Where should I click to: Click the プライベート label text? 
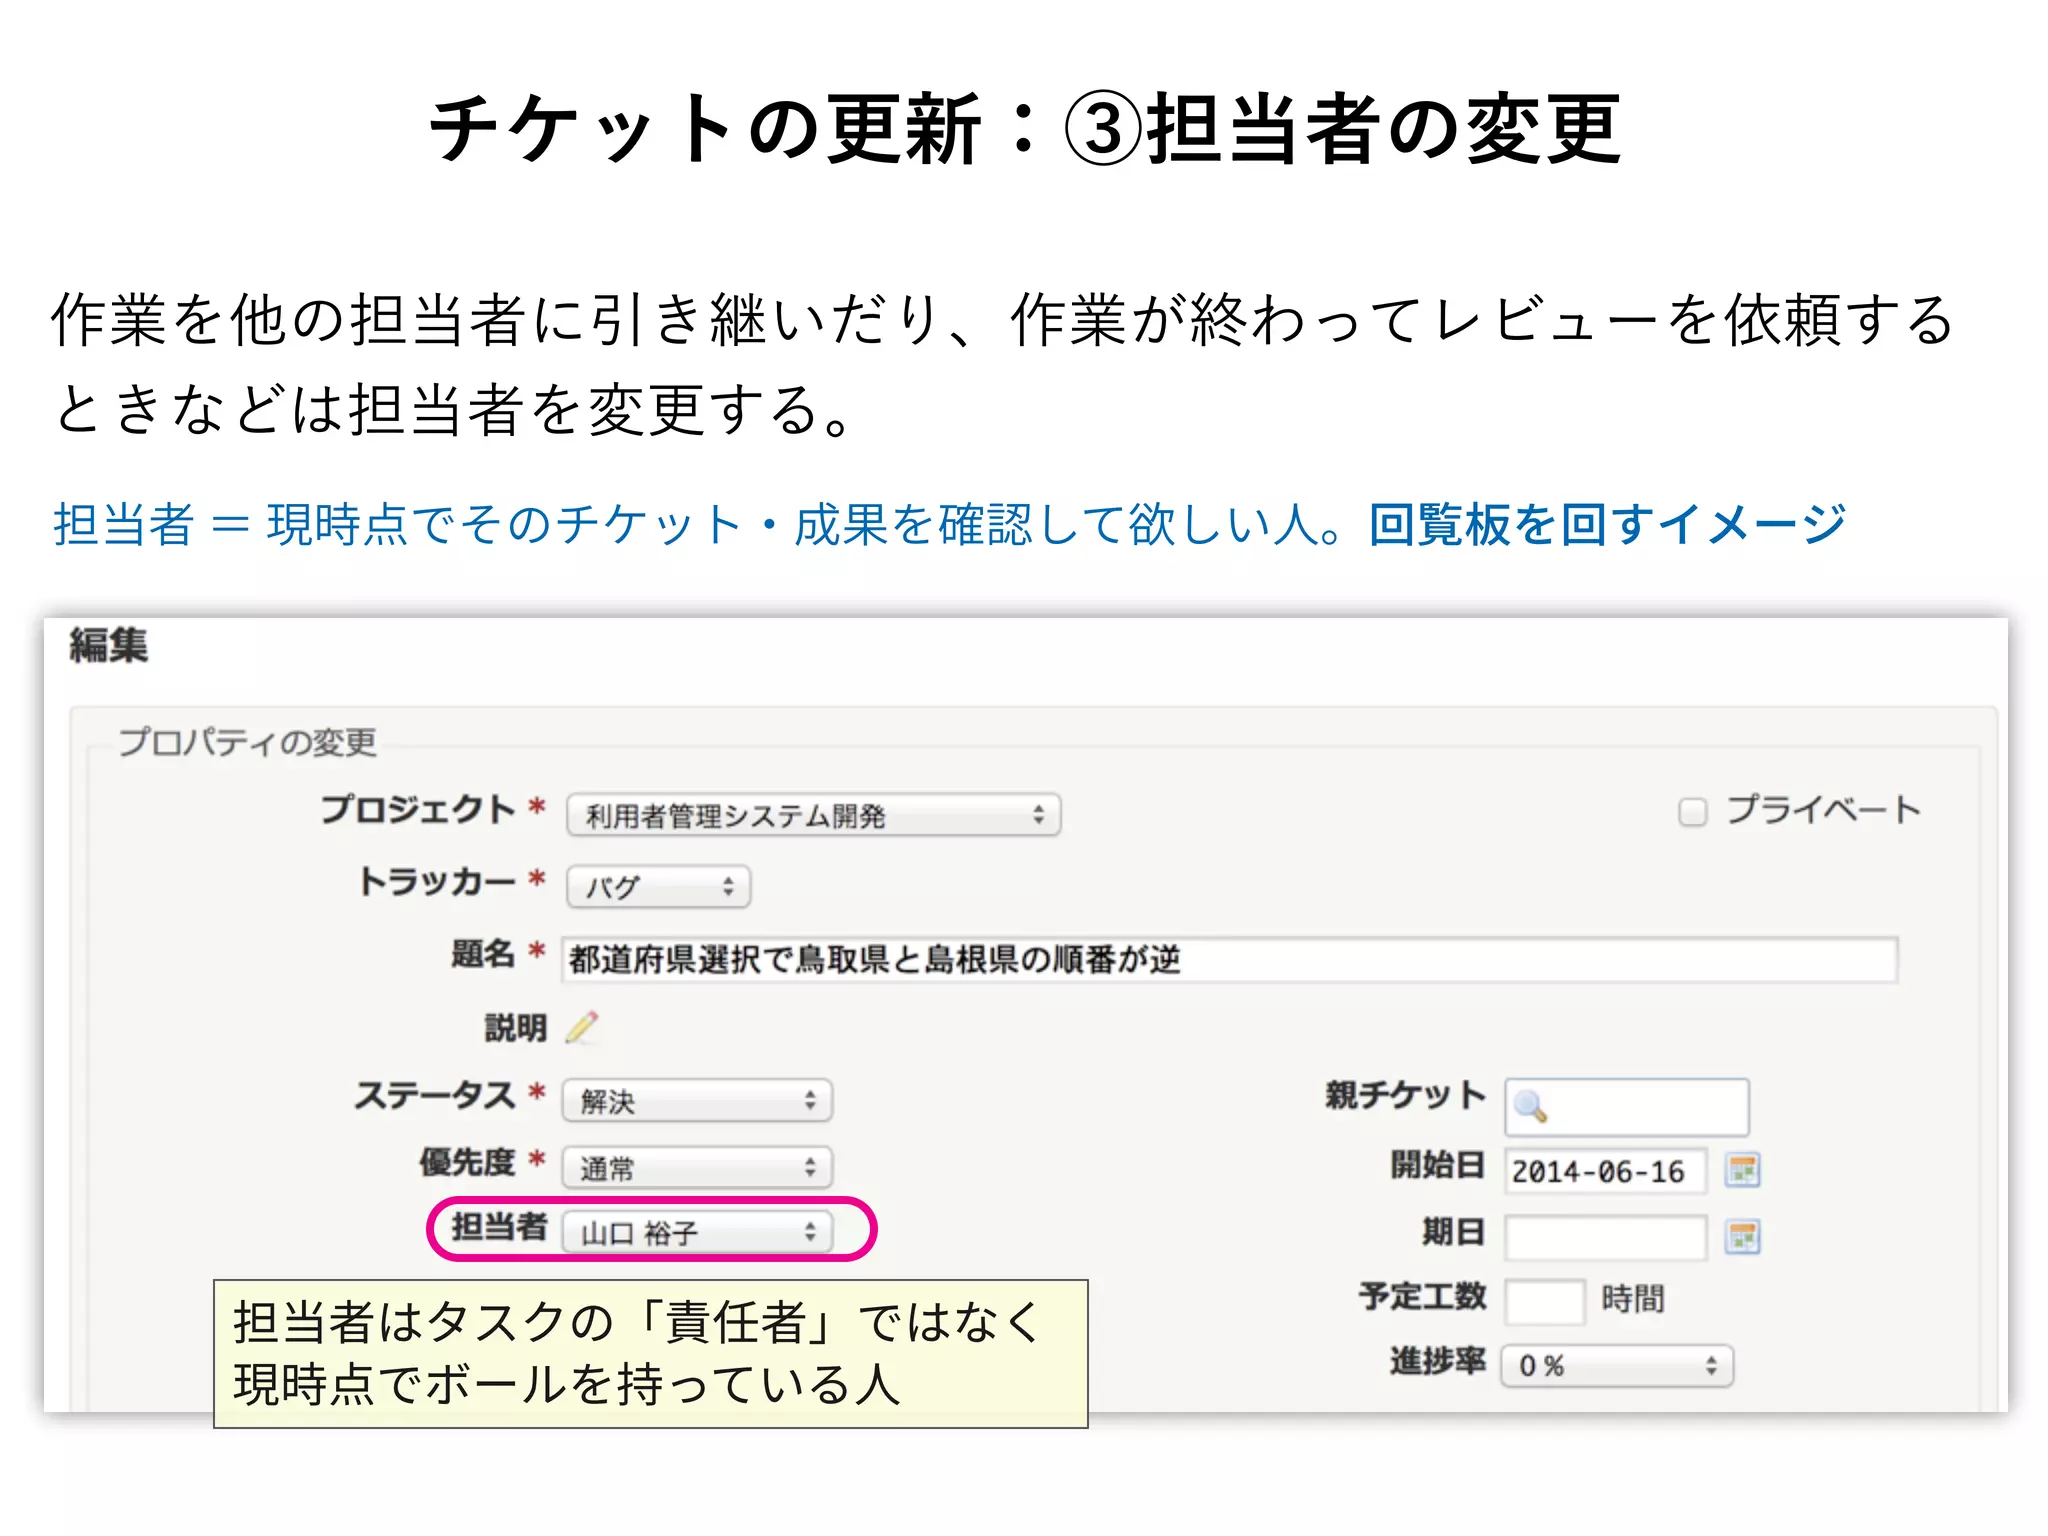(1822, 810)
